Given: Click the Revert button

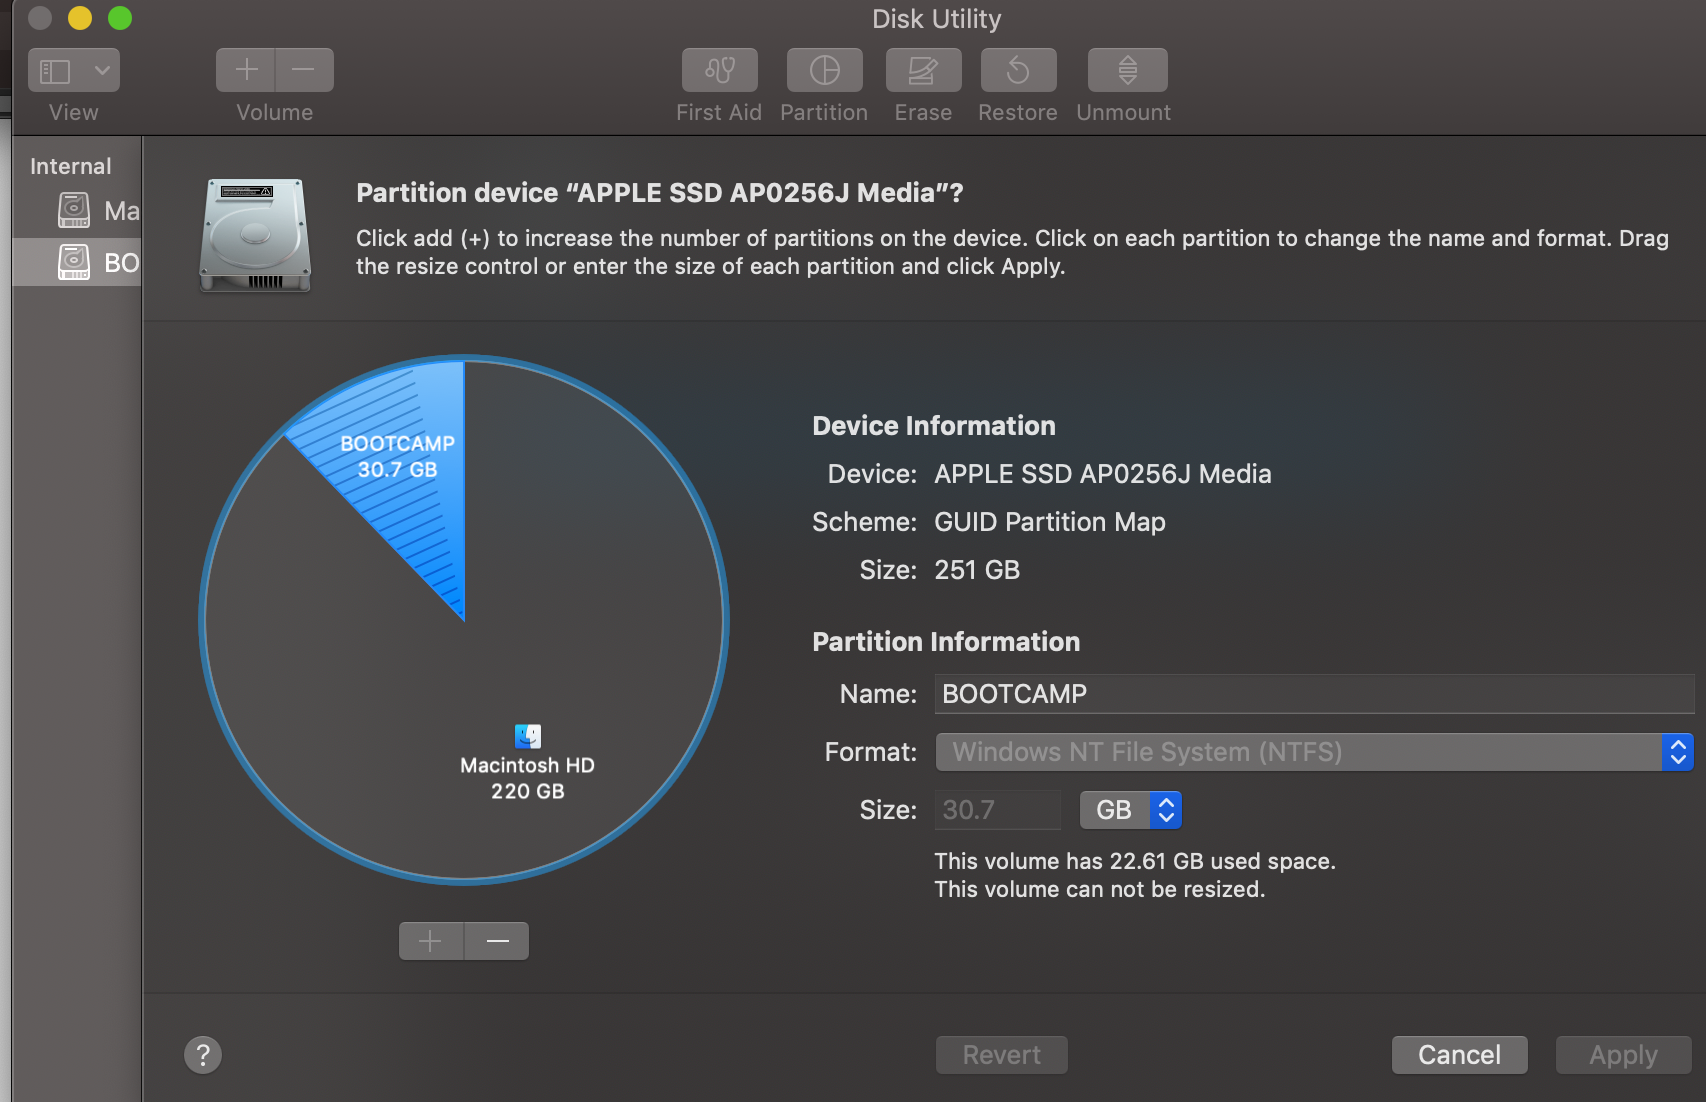Looking at the screenshot, I should 1001,1055.
